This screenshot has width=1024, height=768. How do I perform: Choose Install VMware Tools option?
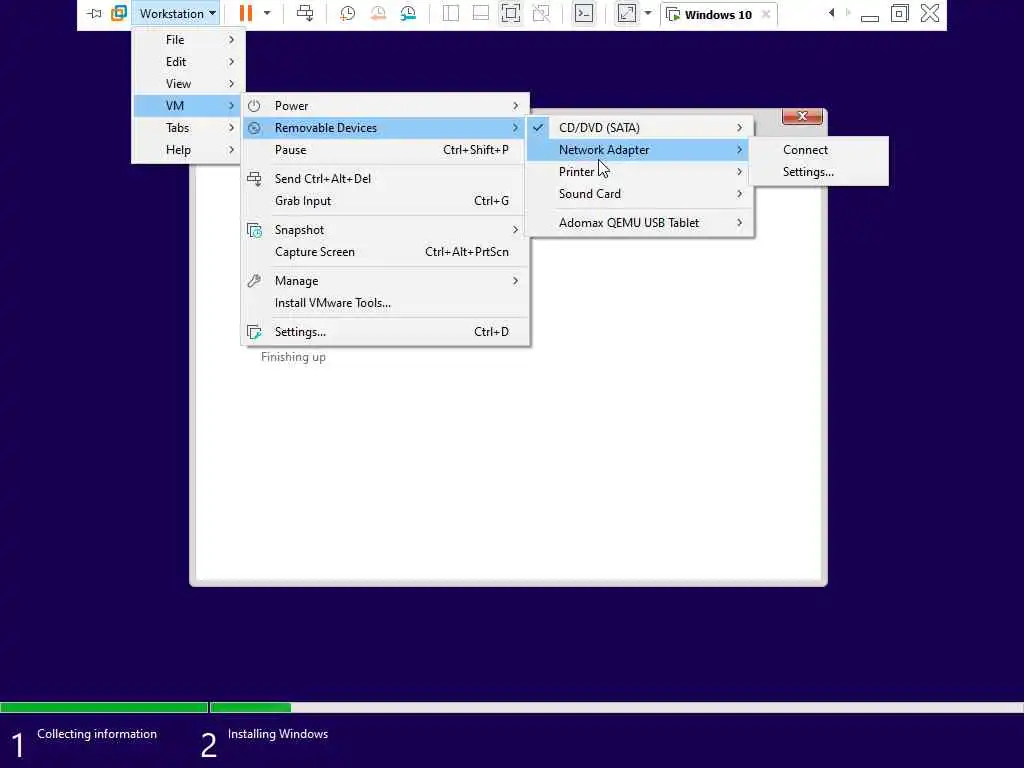click(x=386, y=303)
